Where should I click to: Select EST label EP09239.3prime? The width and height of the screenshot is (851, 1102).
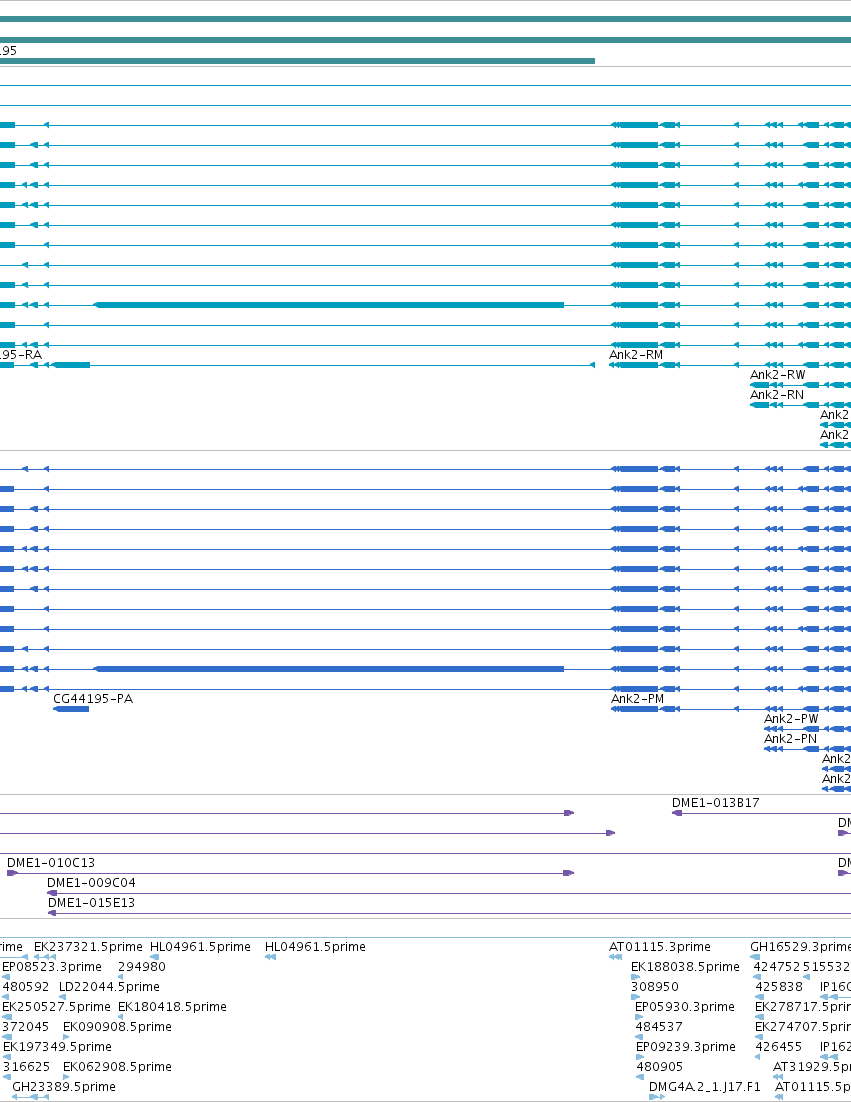point(686,1046)
